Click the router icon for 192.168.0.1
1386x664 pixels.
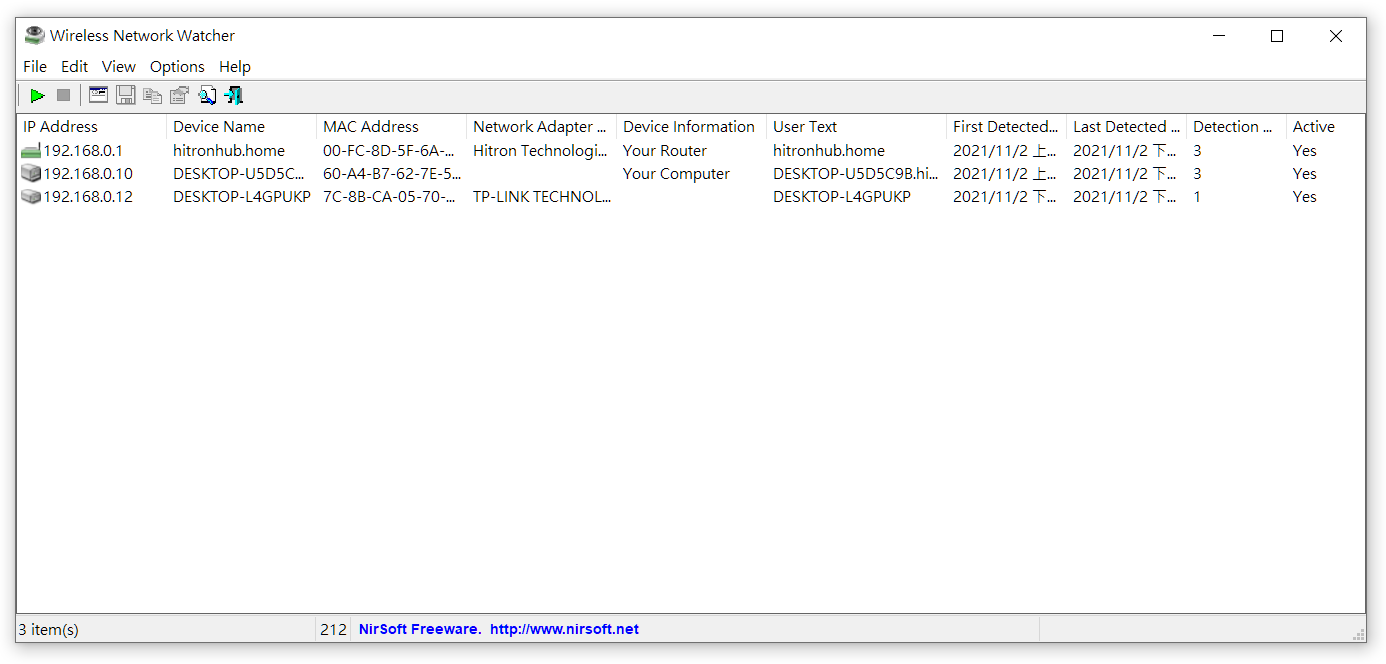click(x=31, y=151)
